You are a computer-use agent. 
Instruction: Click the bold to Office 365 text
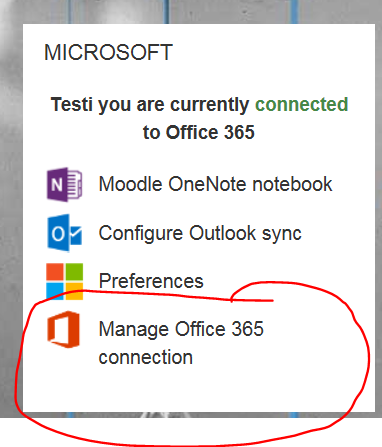199,132
